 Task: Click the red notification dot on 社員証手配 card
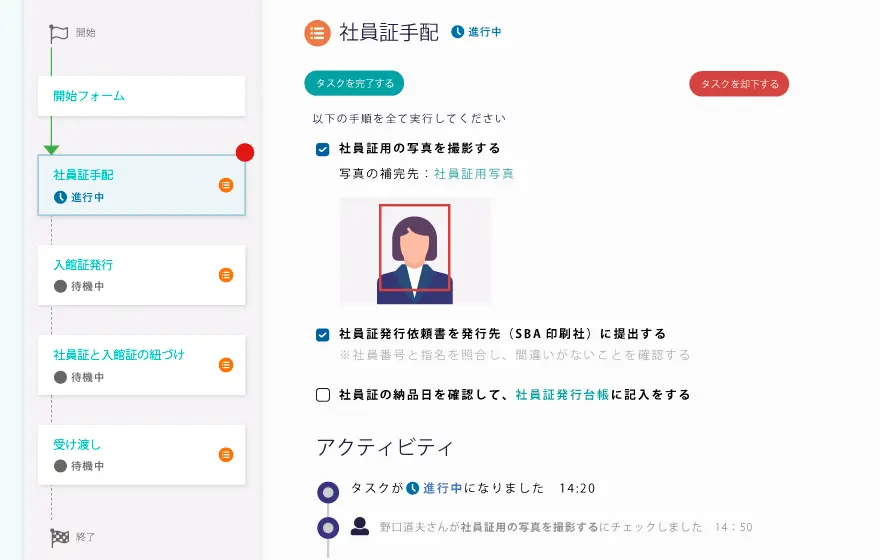(245, 153)
